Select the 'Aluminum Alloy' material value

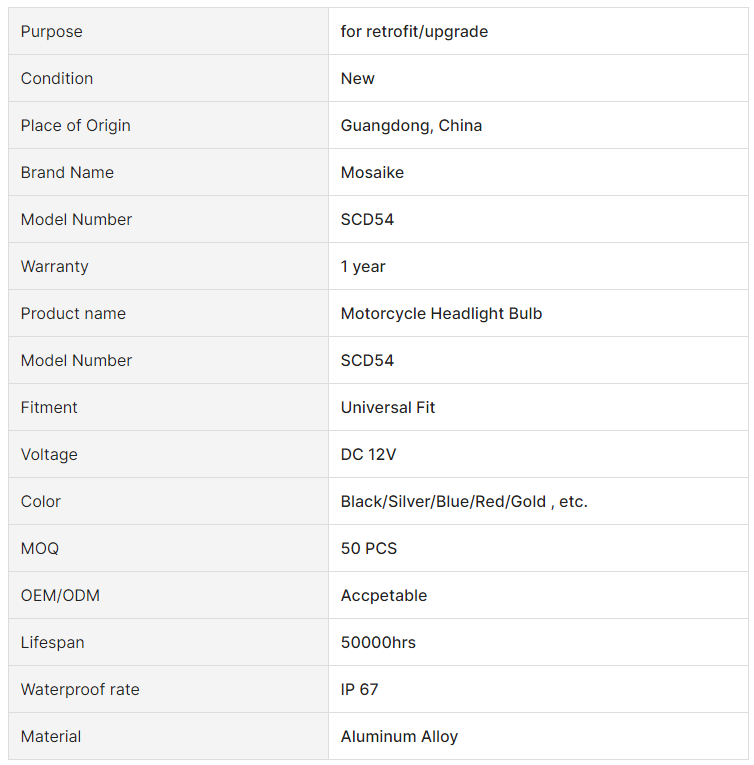399,737
